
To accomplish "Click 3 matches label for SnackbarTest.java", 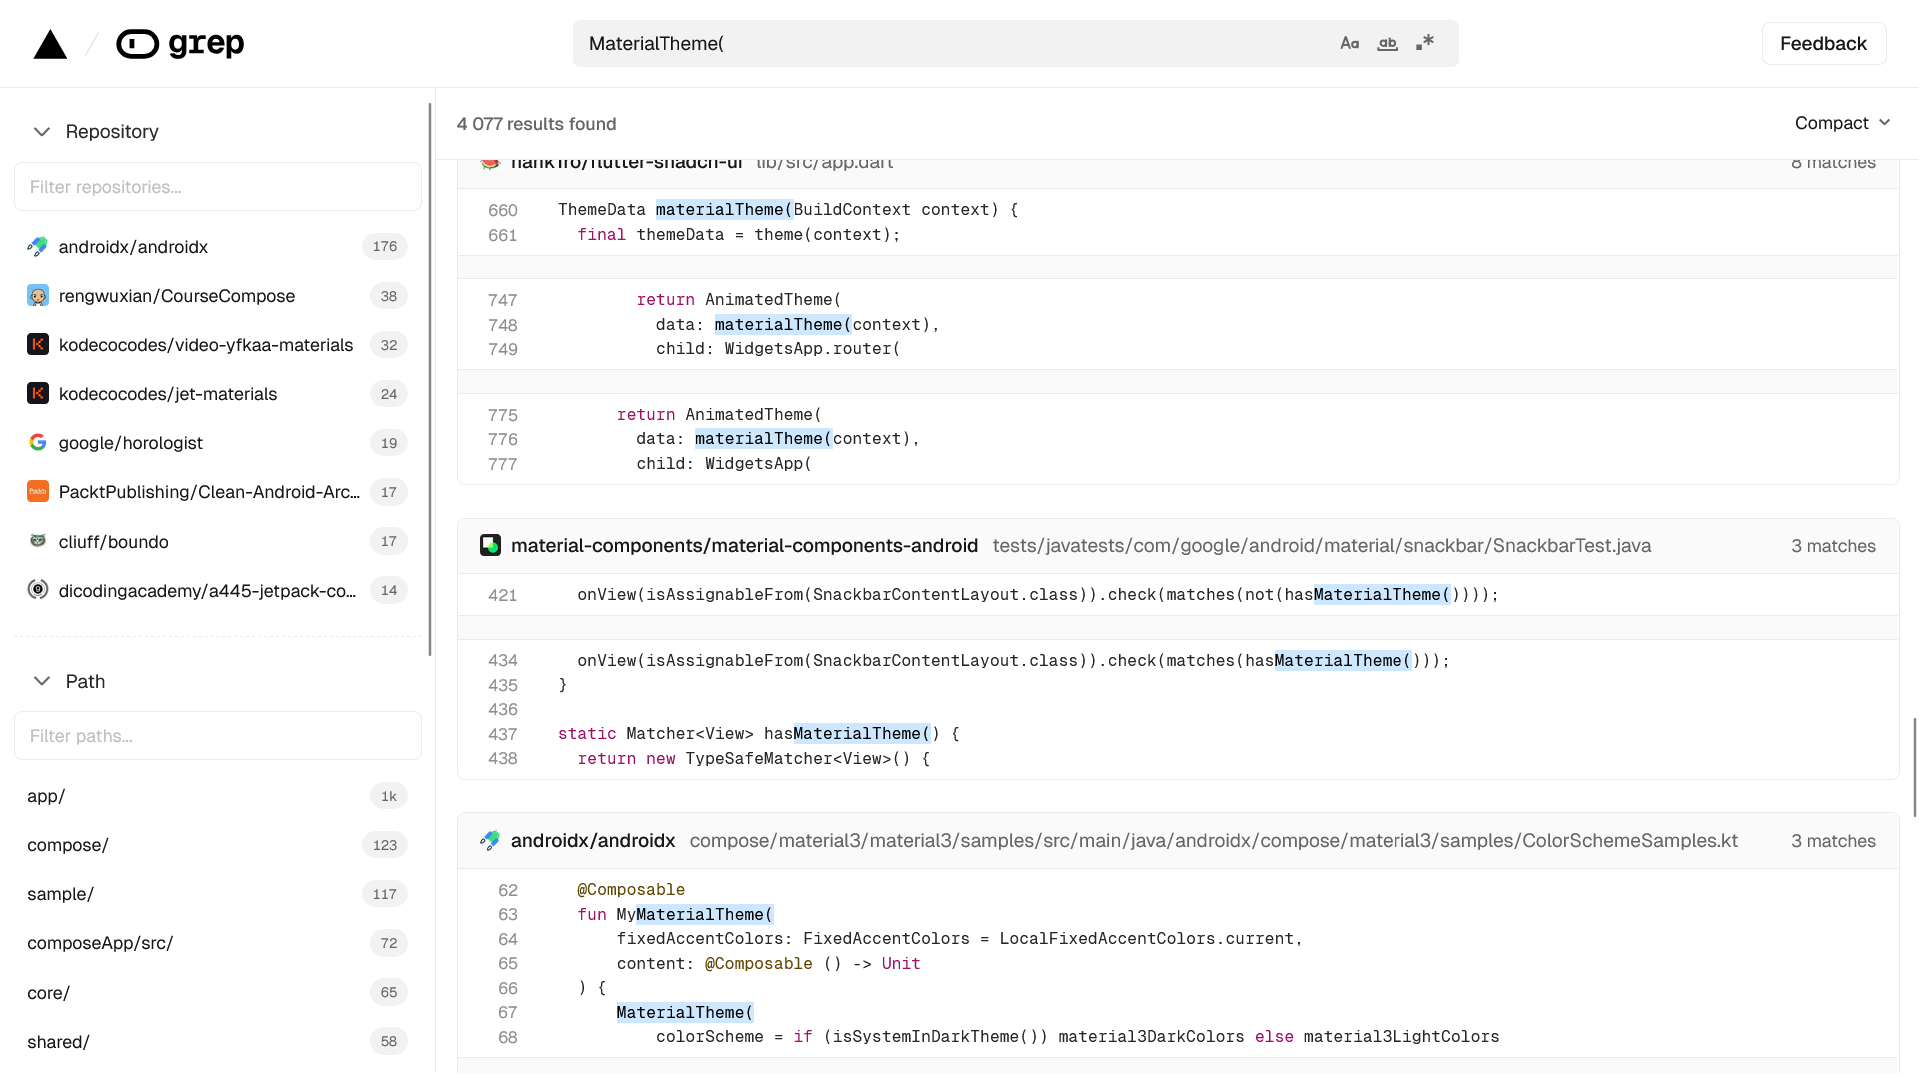I will point(1833,546).
